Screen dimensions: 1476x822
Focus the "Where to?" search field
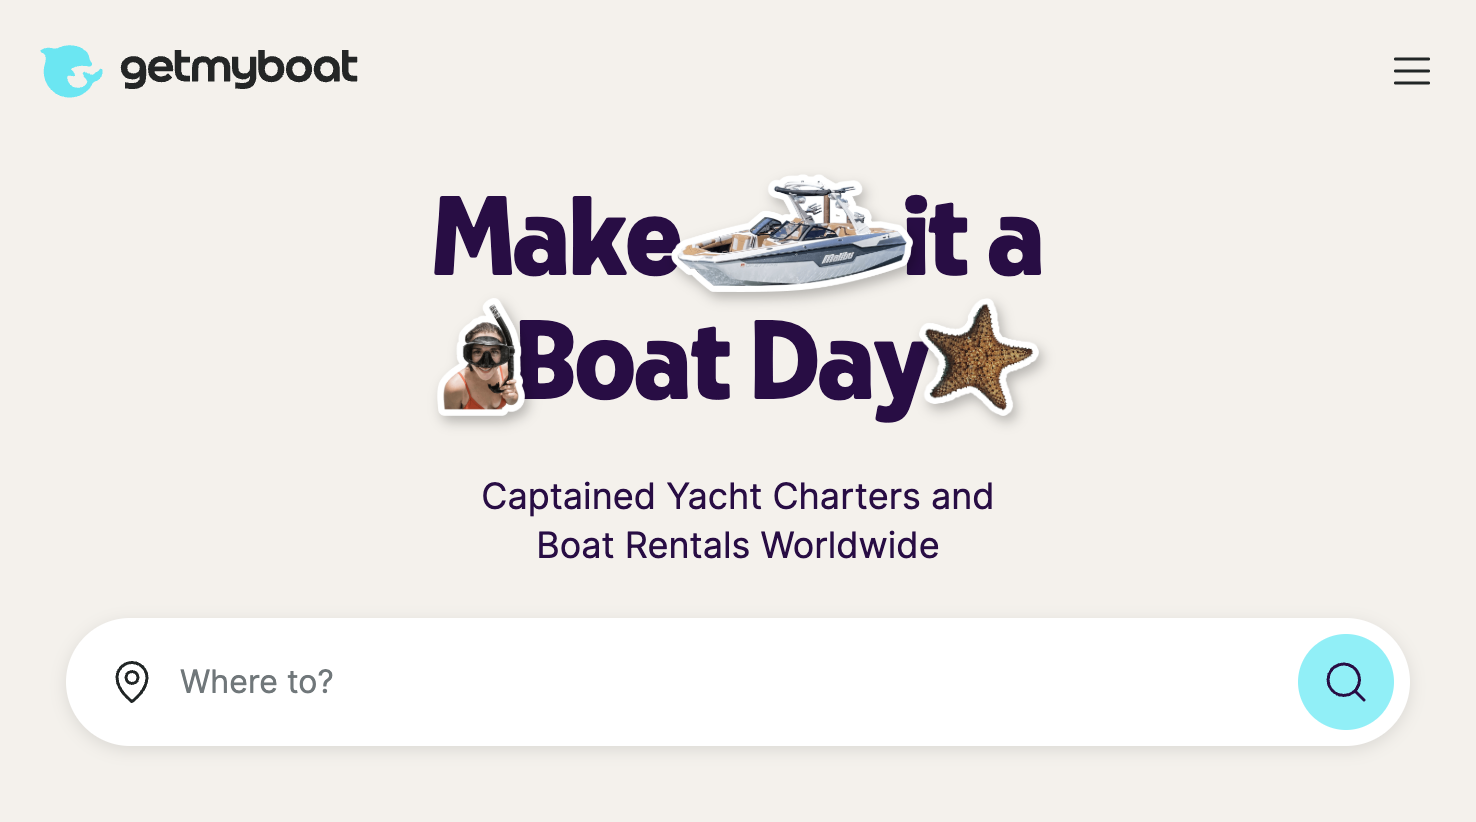[700, 682]
